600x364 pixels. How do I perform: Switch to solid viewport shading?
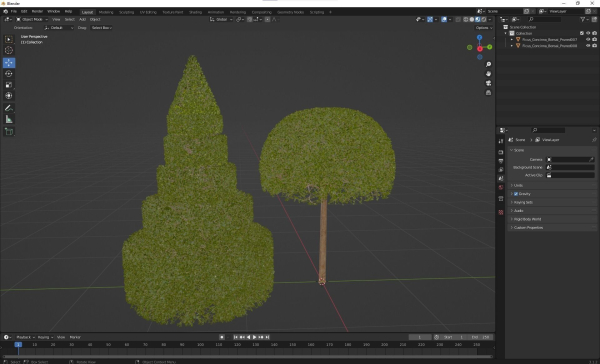click(x=472, y=19)
